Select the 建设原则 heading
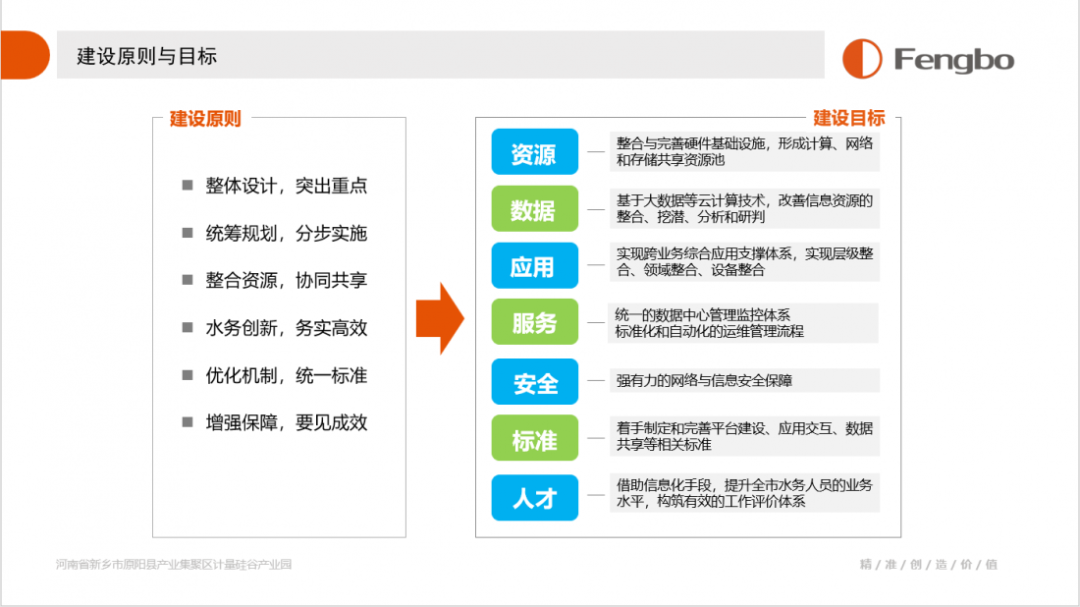 tap(205, 119)
